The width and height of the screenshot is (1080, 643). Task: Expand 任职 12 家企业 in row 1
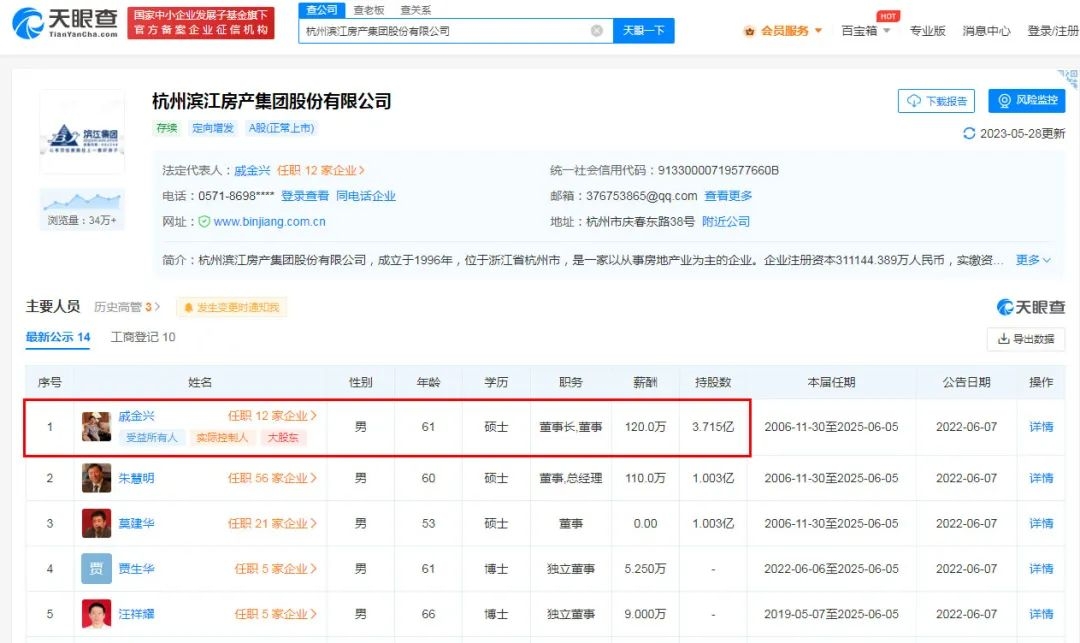(x=272, y=417)
